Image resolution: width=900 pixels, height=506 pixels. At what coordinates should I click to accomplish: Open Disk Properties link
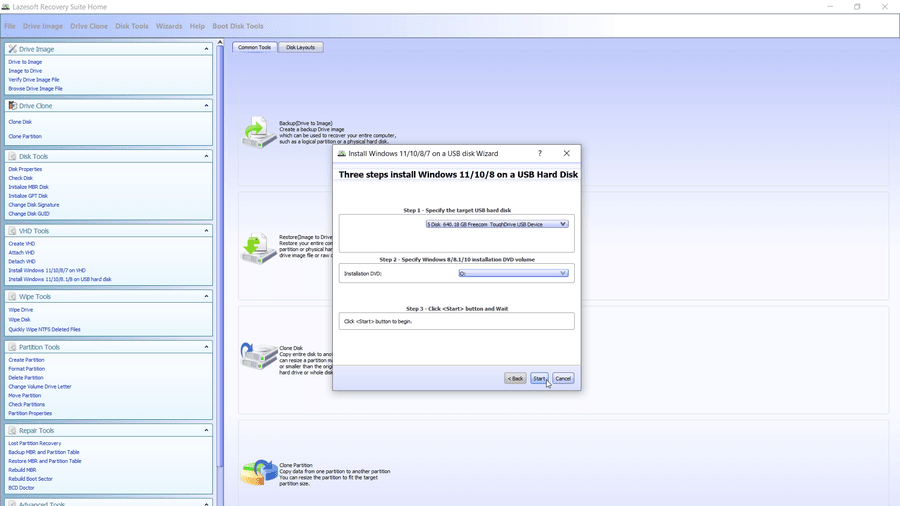point(25,169)
